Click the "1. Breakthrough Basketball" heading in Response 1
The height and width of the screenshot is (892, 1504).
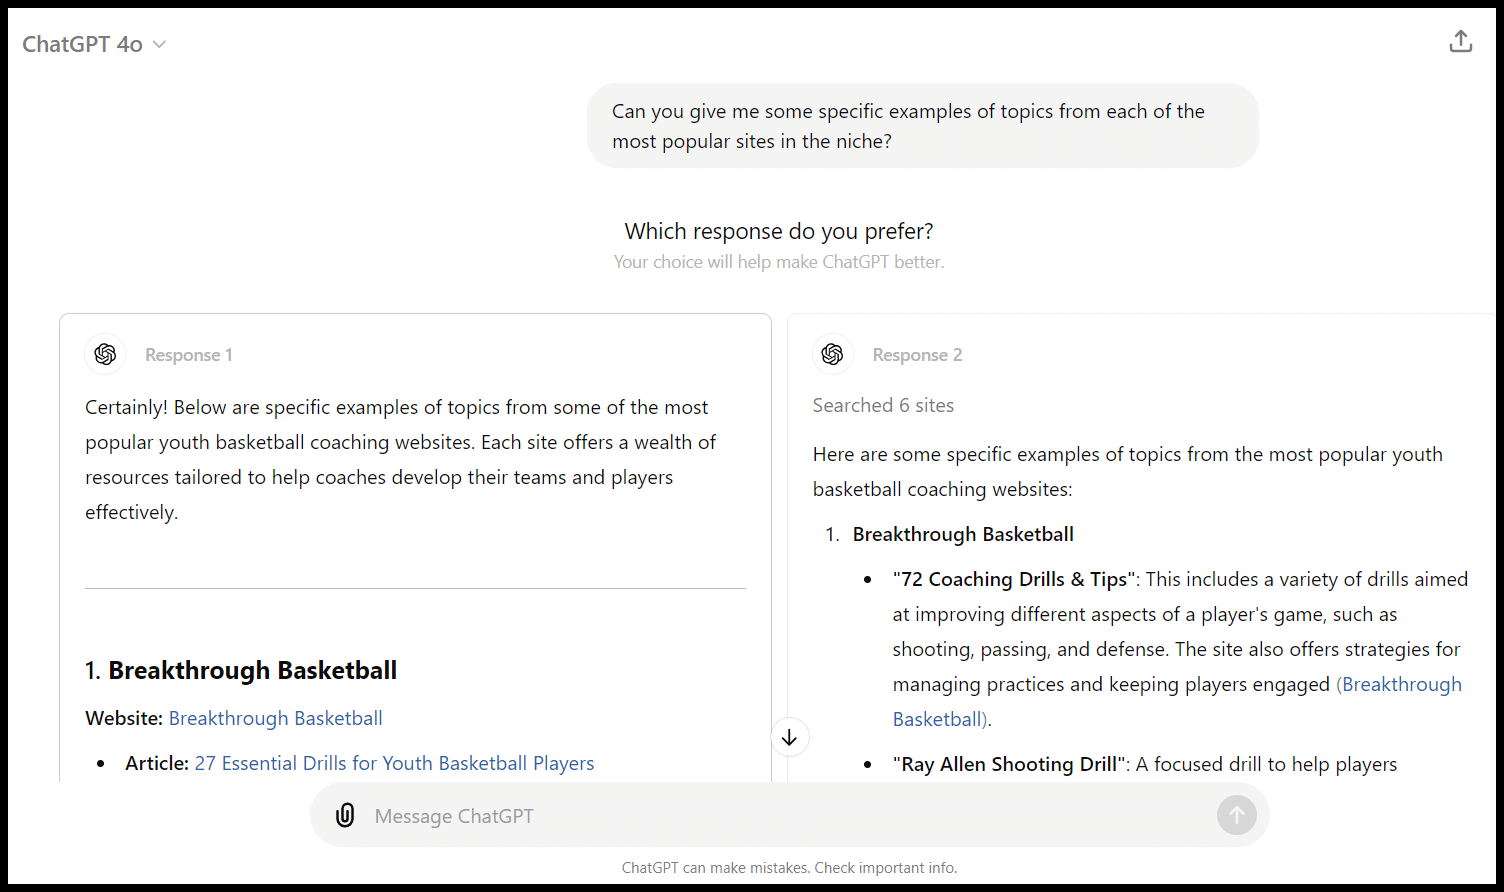pyautogui.click(x=241, y=670)
